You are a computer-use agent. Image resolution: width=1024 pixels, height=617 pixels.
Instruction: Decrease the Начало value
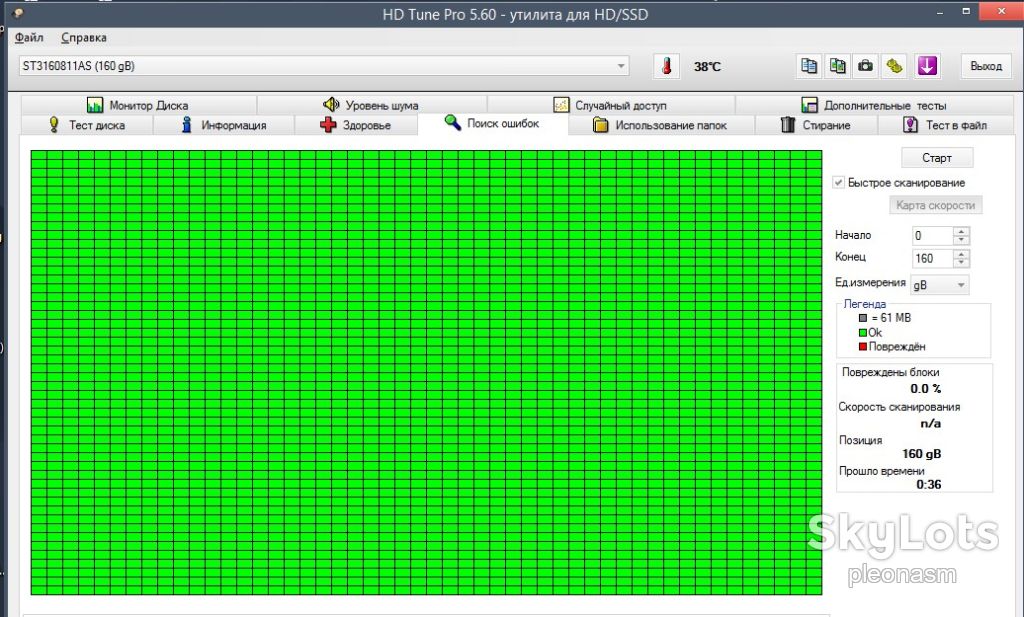(x=961, y=240)
